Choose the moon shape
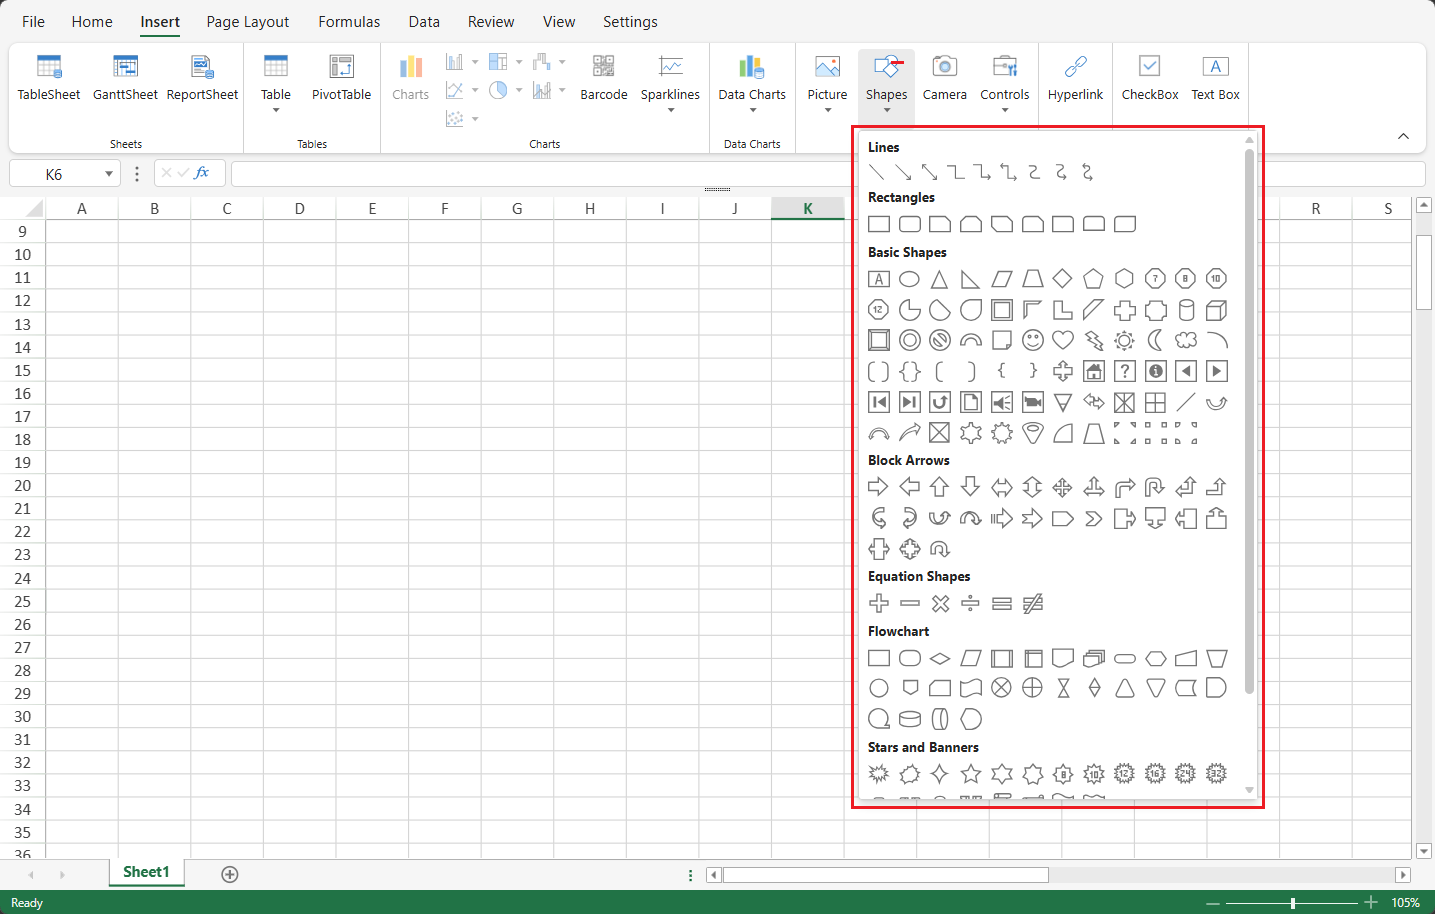Image resolution: width=1435 pixels, height=914 pixels. (1155, 341)
